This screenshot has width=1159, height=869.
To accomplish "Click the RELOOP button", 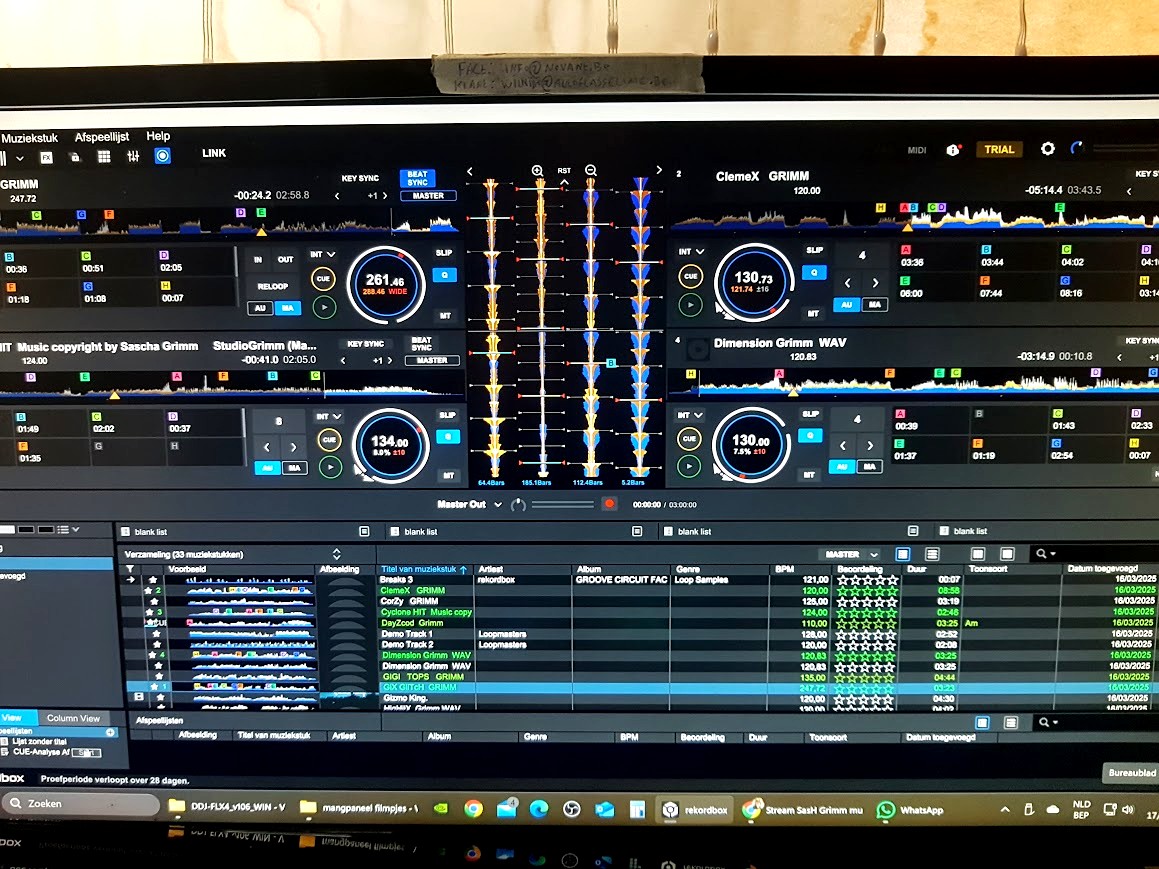I will [x=273, y=287].
